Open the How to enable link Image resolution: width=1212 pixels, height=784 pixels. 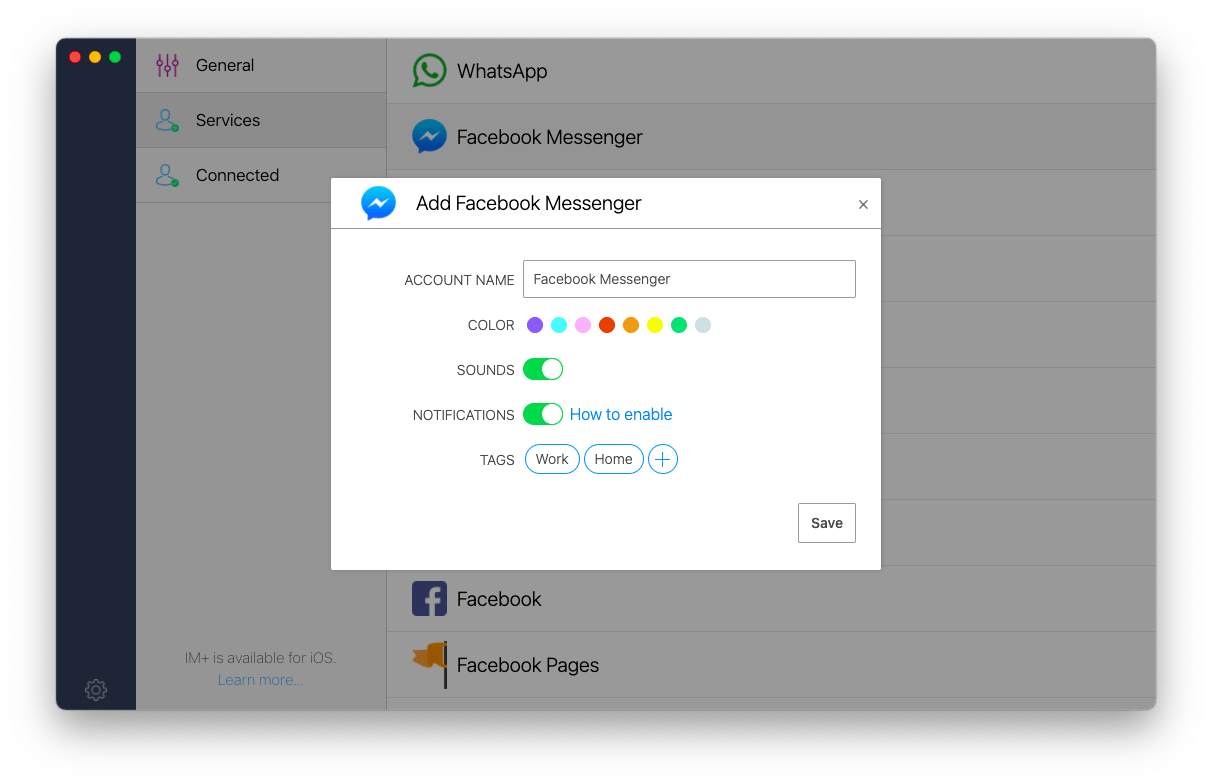(x=620, y=414)
